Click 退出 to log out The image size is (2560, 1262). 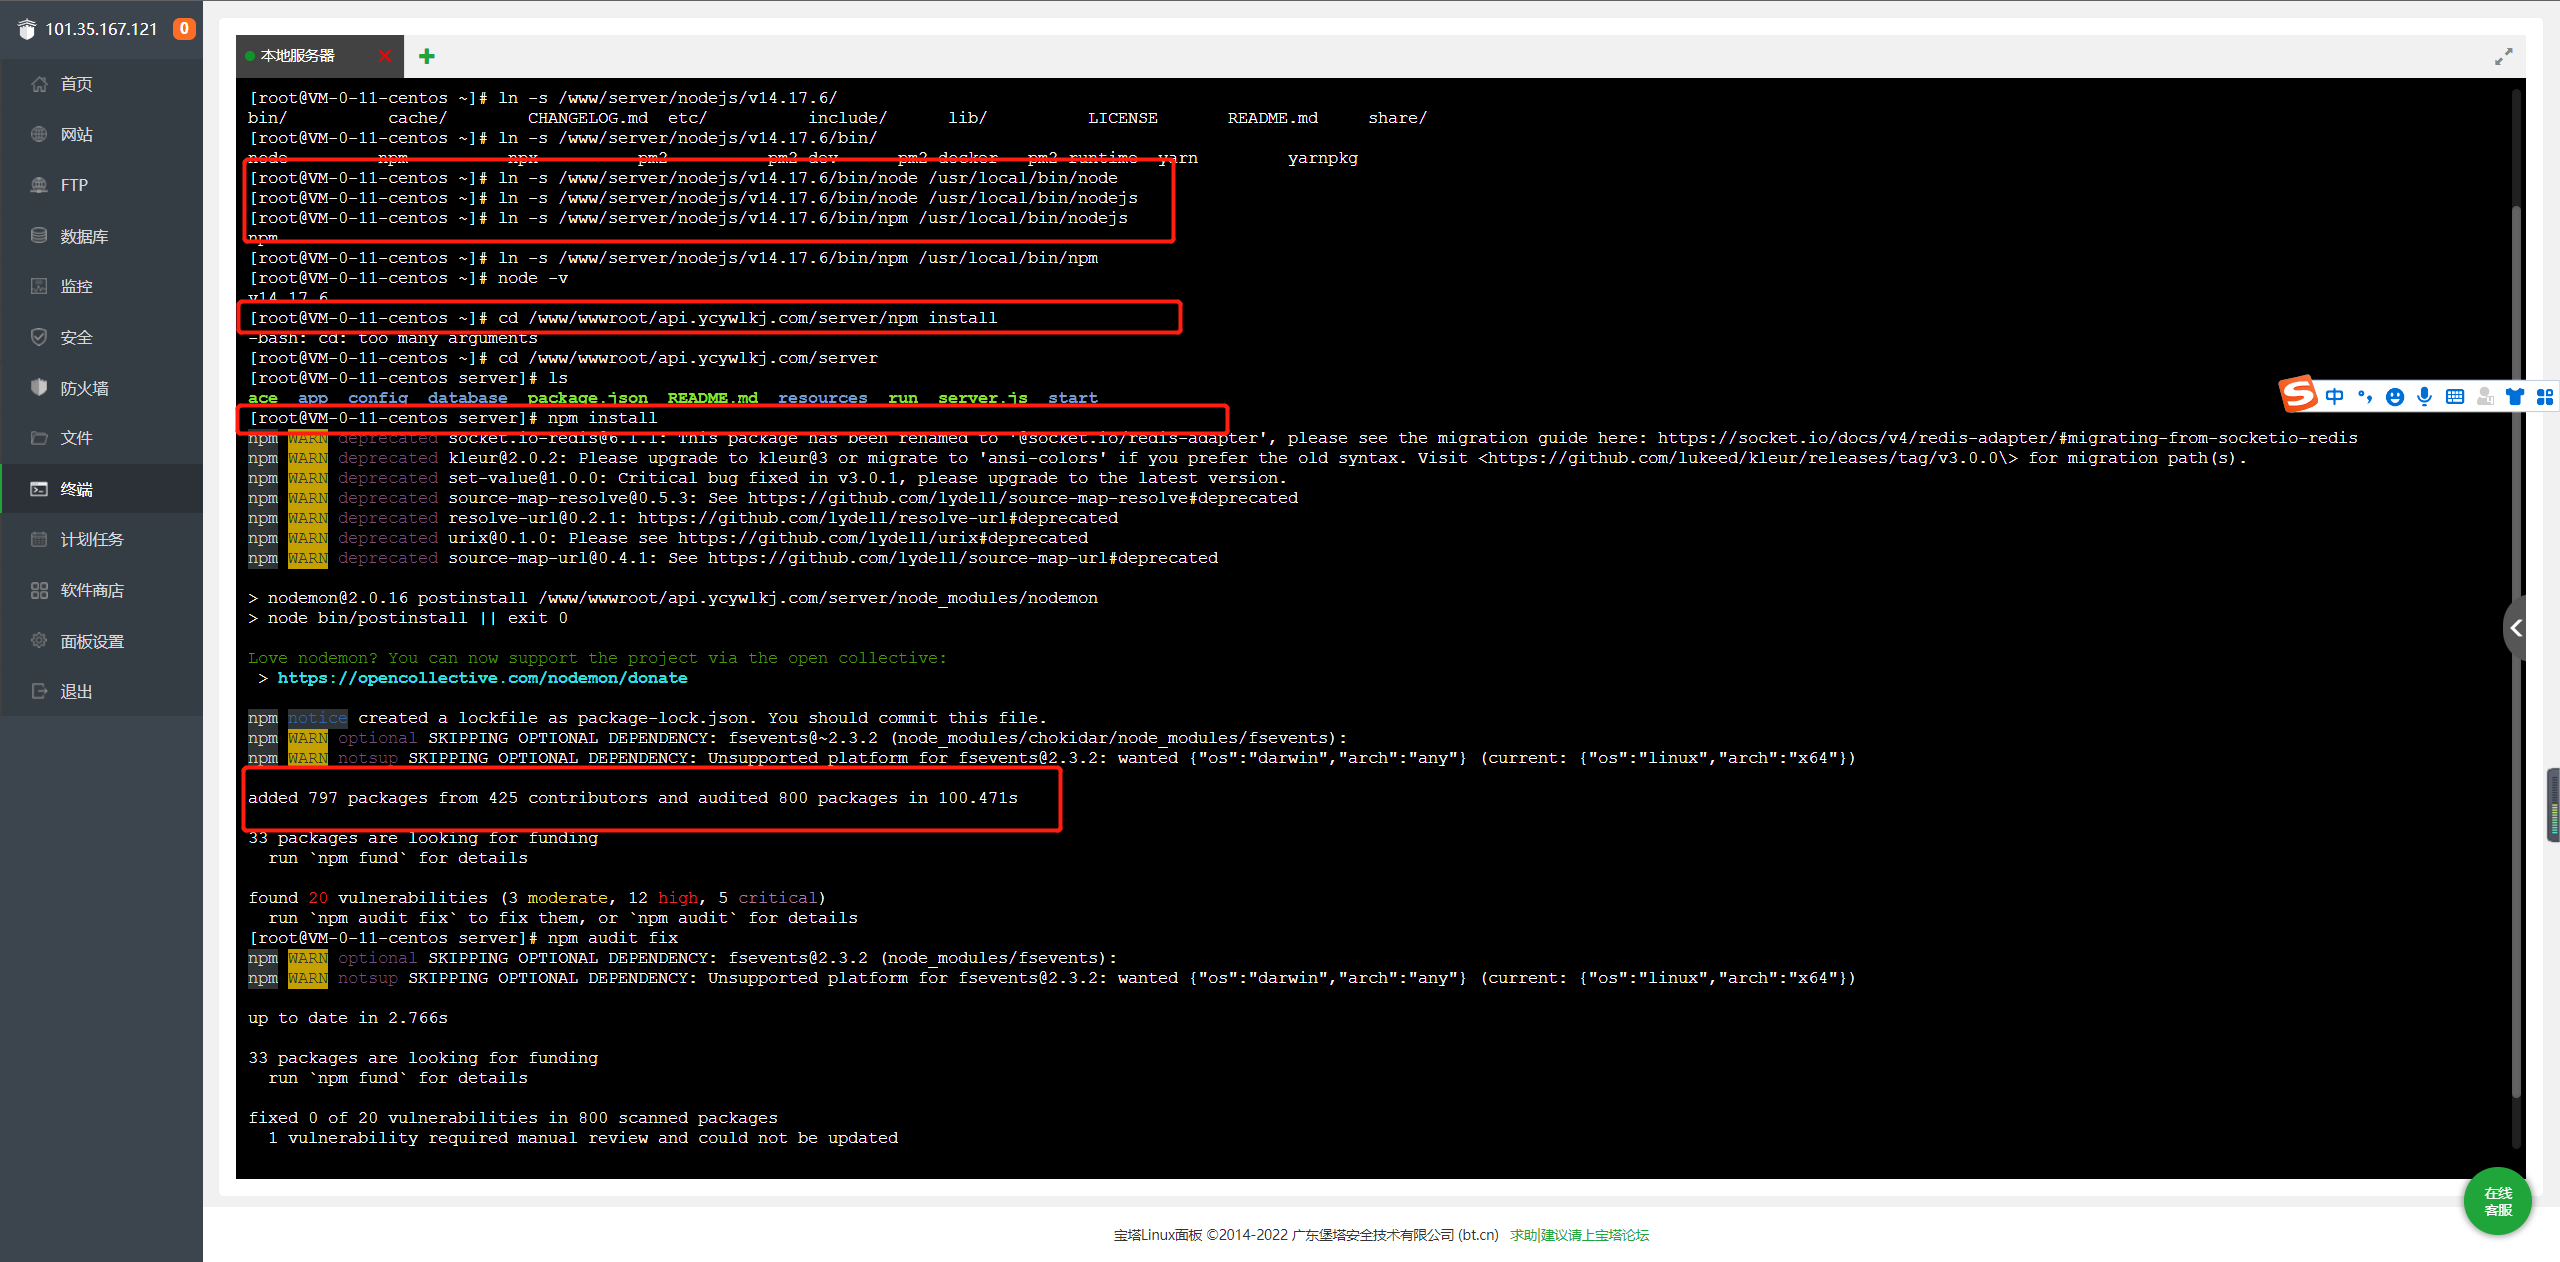[x=76, y=691]
